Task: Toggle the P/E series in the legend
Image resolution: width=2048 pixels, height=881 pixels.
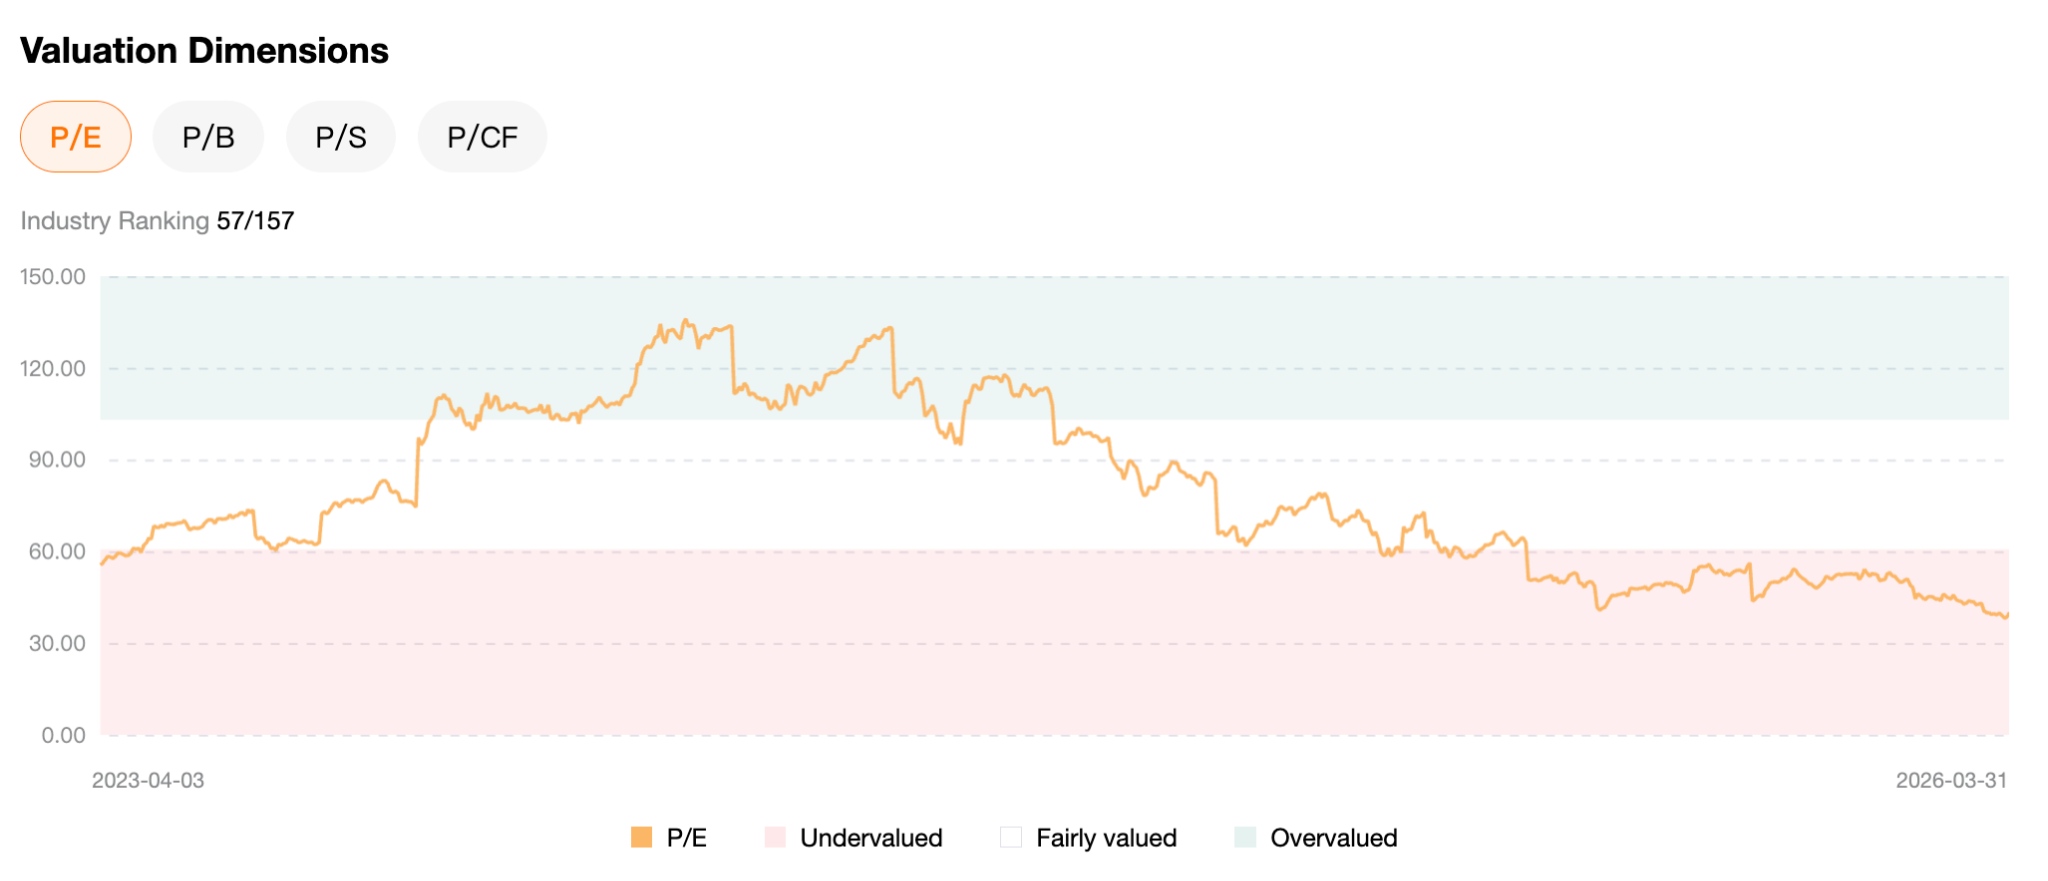Action: tap(685, 837)
